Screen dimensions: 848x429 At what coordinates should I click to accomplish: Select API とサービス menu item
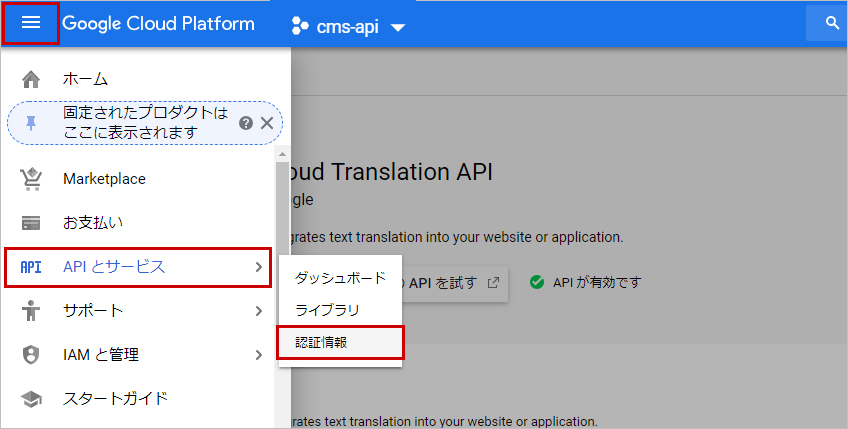[x=138, y=267]
